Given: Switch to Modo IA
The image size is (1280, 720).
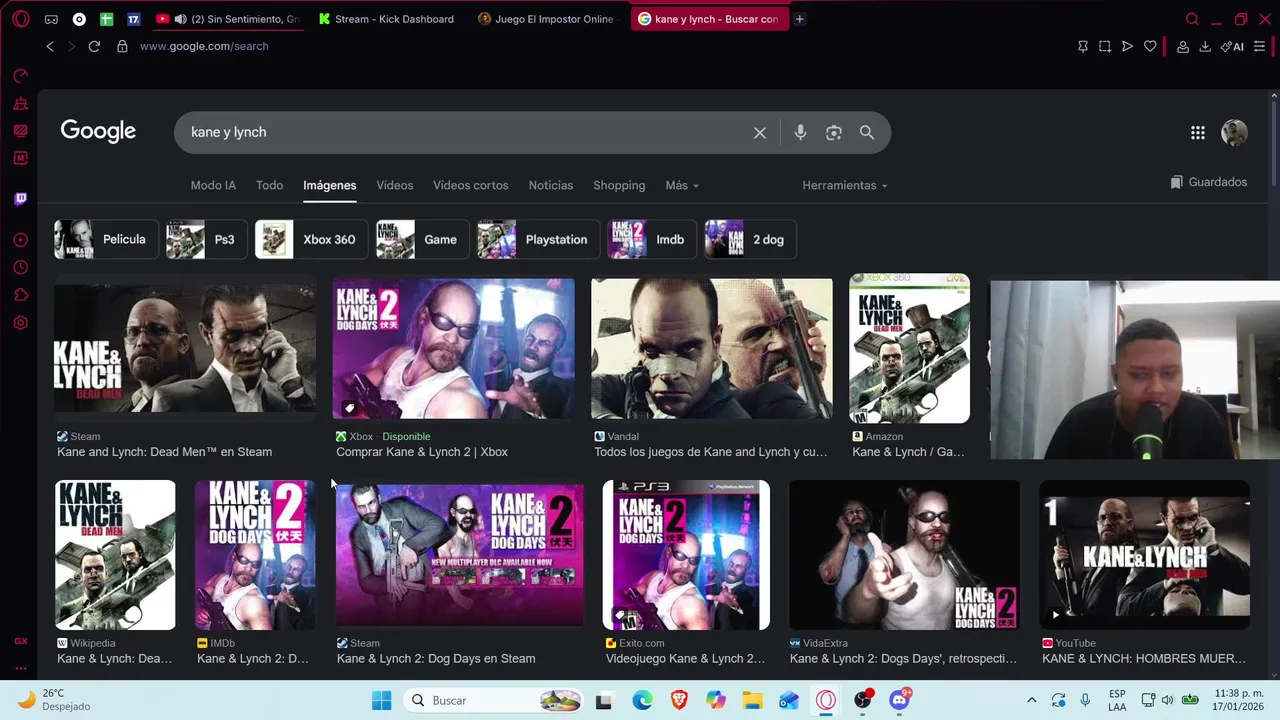Looking at the screenshot, I should (x=213, y=185).
